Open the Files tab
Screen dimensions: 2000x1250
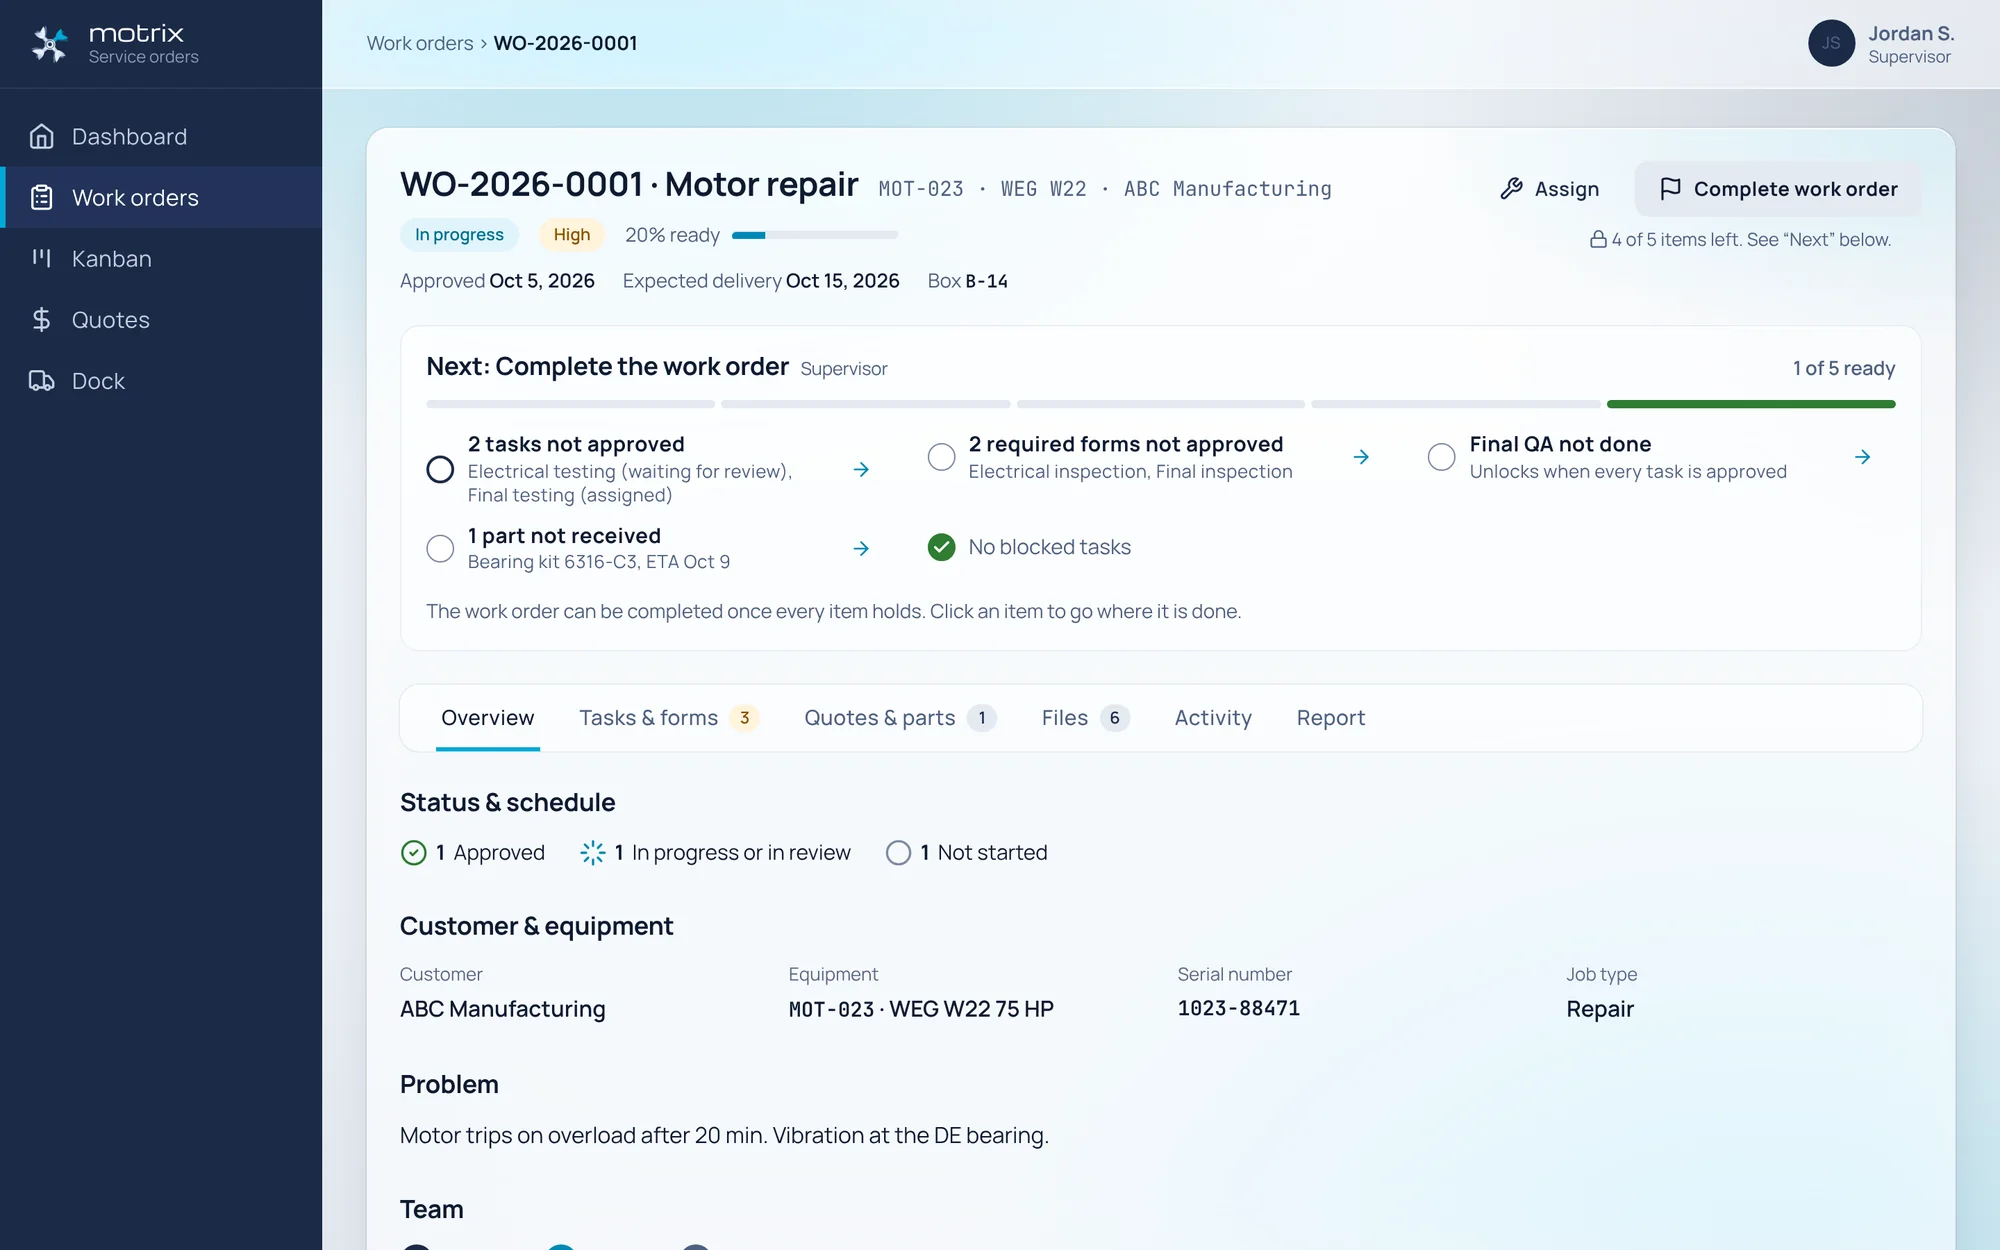tap(1085, 718)
